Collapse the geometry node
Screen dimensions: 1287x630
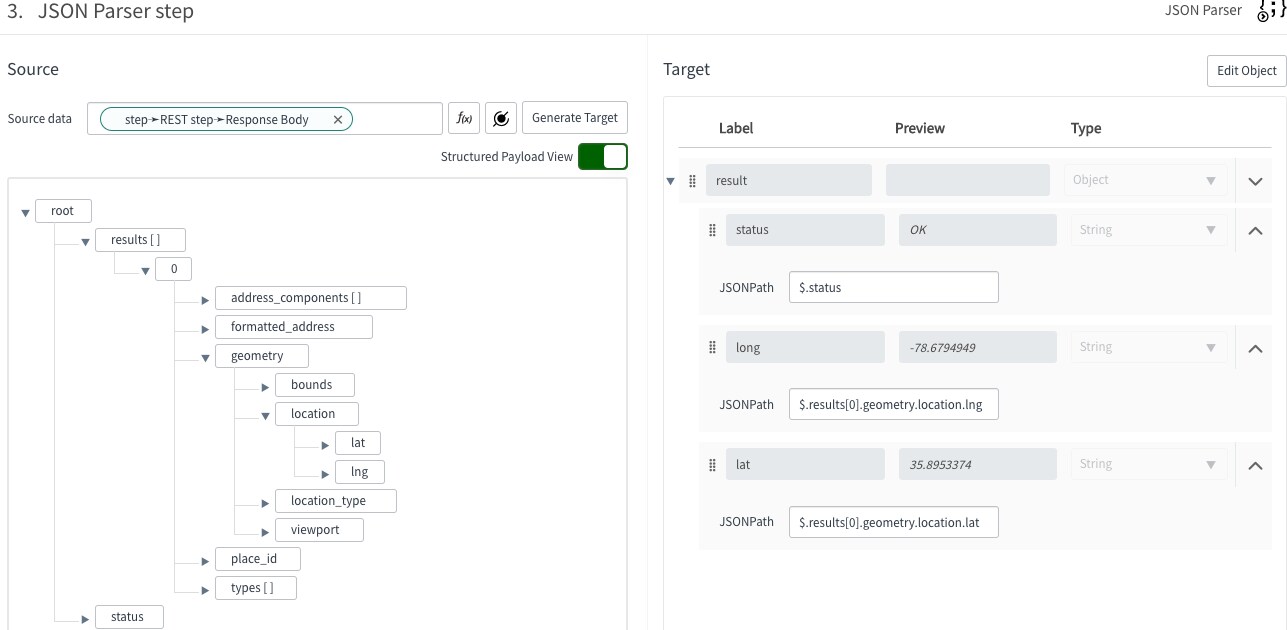pyautogui.click(x=205, y=357)
